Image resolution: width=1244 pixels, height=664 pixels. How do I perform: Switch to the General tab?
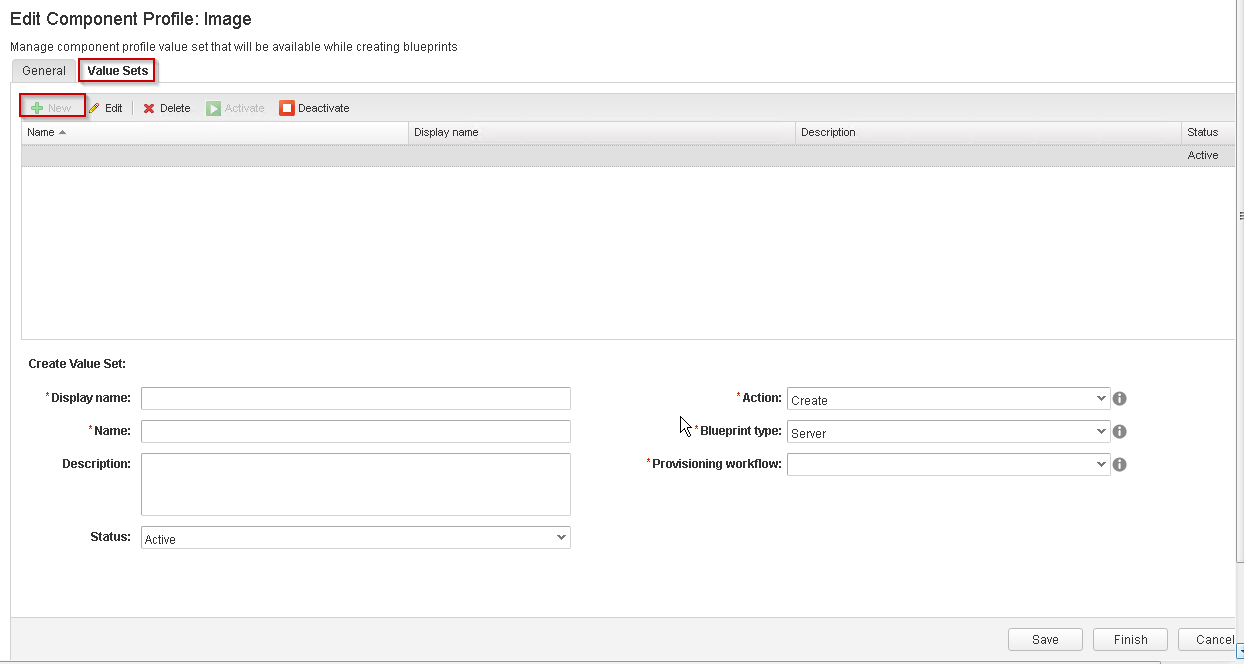click(x=44, y=71)
